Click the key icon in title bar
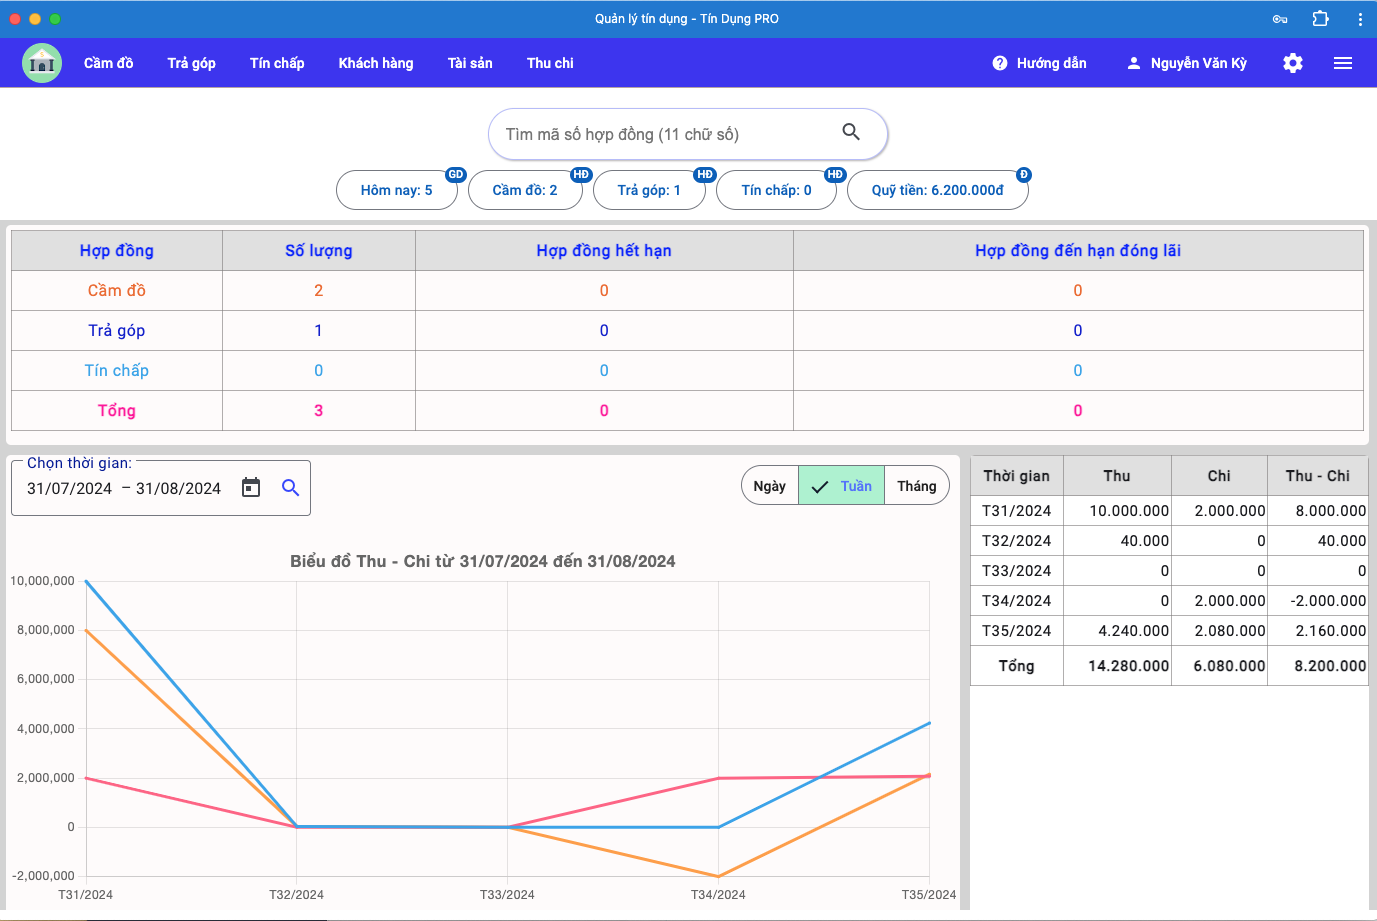Viewport: 1377px width, 921px height. pyautogui.click(x=1280, y=19)
